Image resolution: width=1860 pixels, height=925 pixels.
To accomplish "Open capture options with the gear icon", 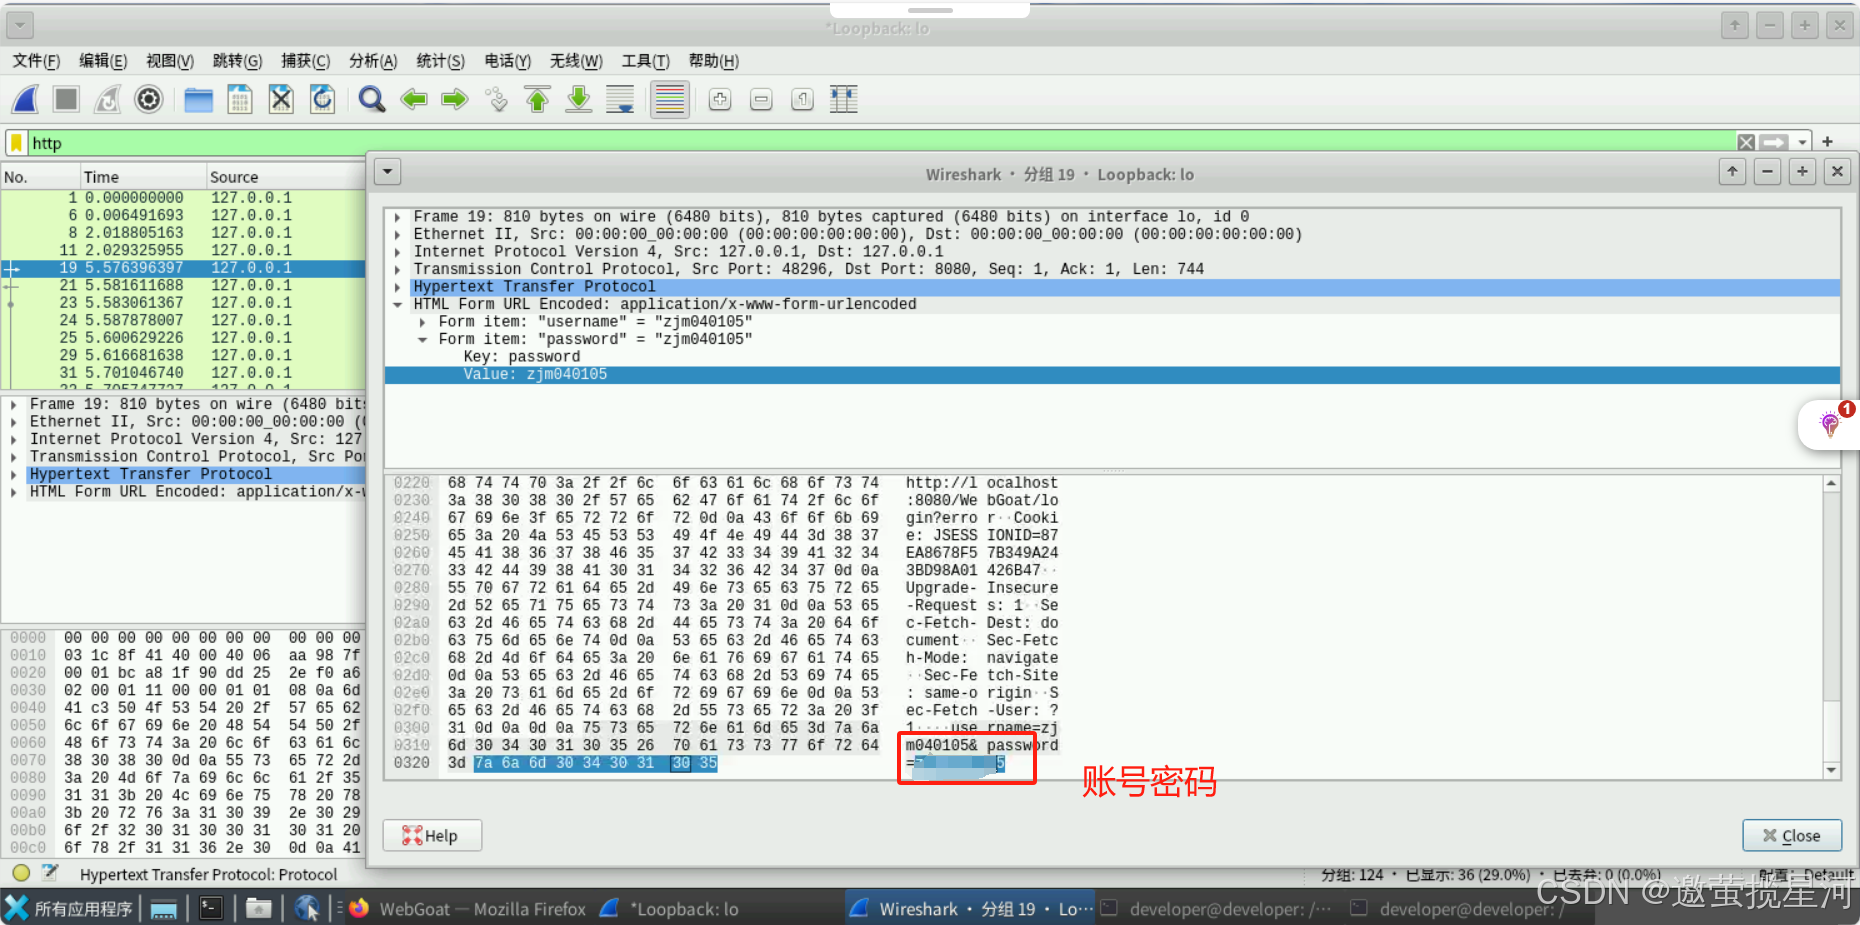I will point(148,99).
